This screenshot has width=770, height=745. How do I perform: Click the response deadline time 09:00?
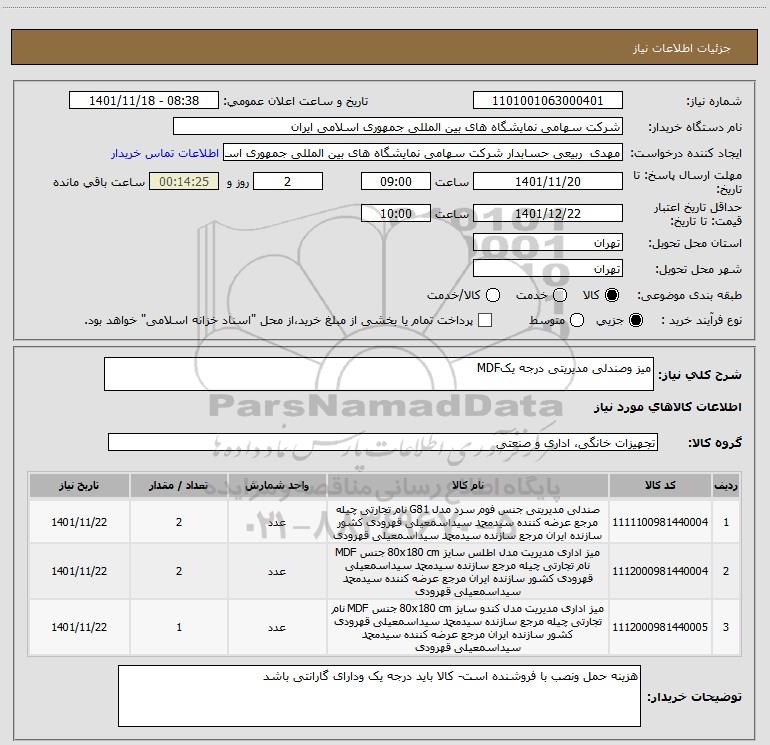pyautogui.click(x=396, y=181)
